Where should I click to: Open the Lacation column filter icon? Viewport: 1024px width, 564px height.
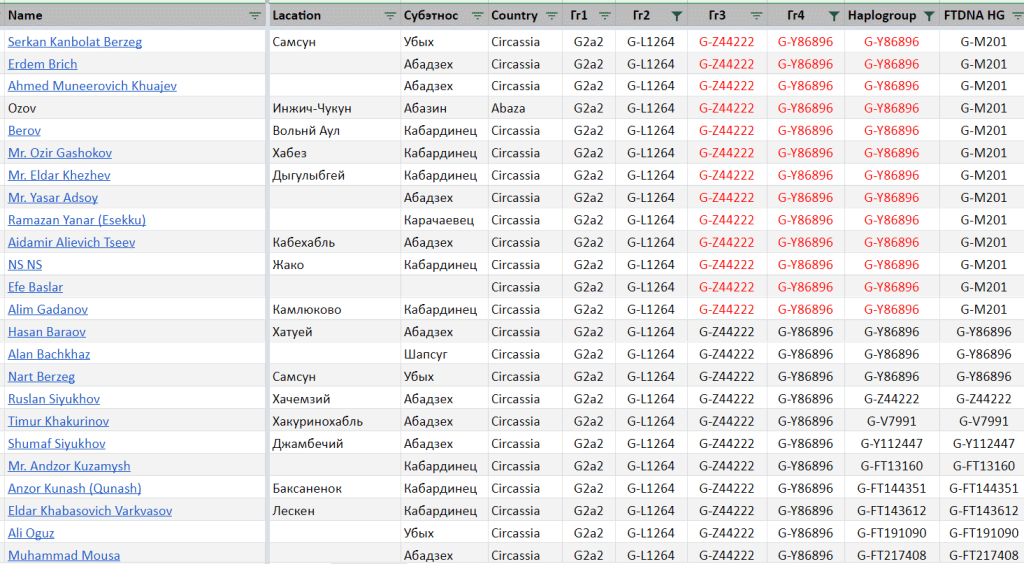pyautogui.click(x=390, y=16)
